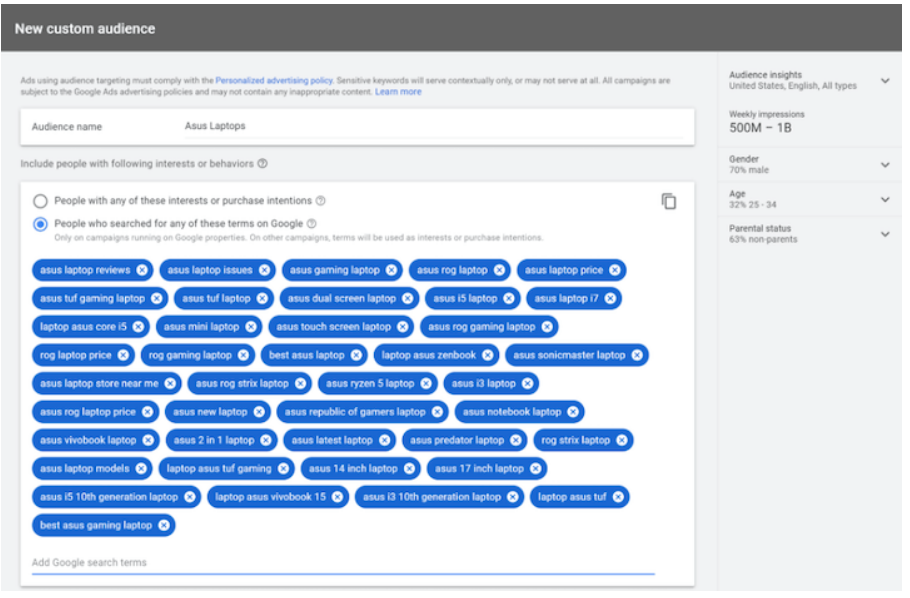This screenshot has height=598, width=910.
Task: Delete 'asus rog gaming laptop' term
Action: [x=547, y=327]
